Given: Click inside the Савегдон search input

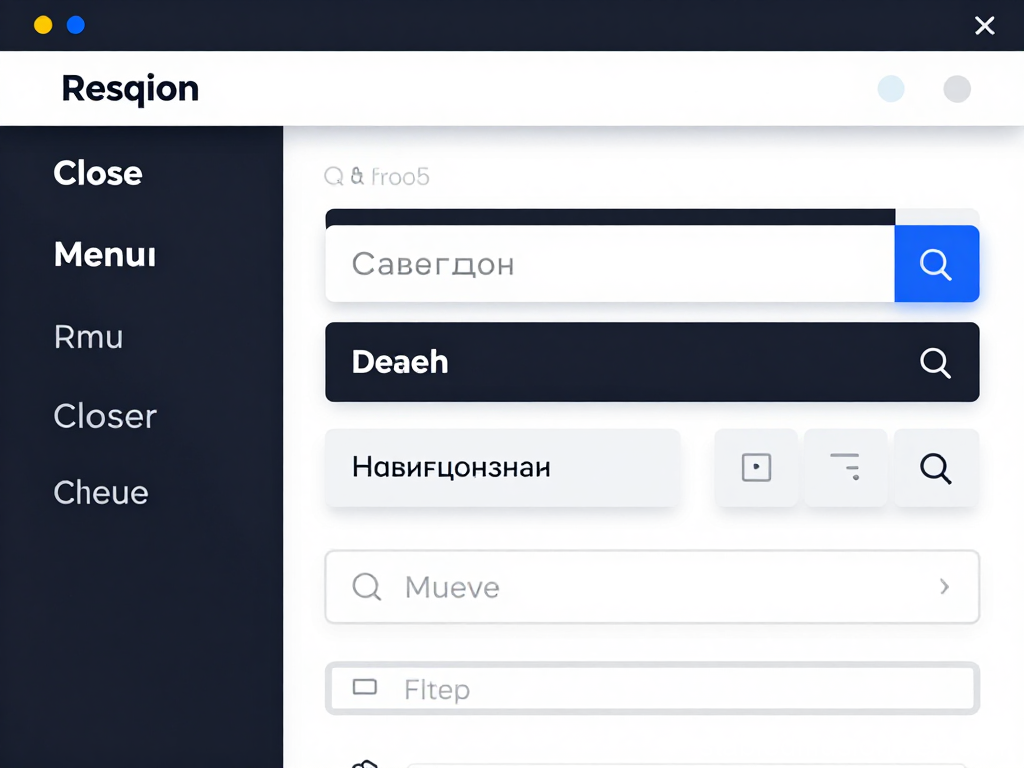Looking at the screenshot, I should (600, 263).
